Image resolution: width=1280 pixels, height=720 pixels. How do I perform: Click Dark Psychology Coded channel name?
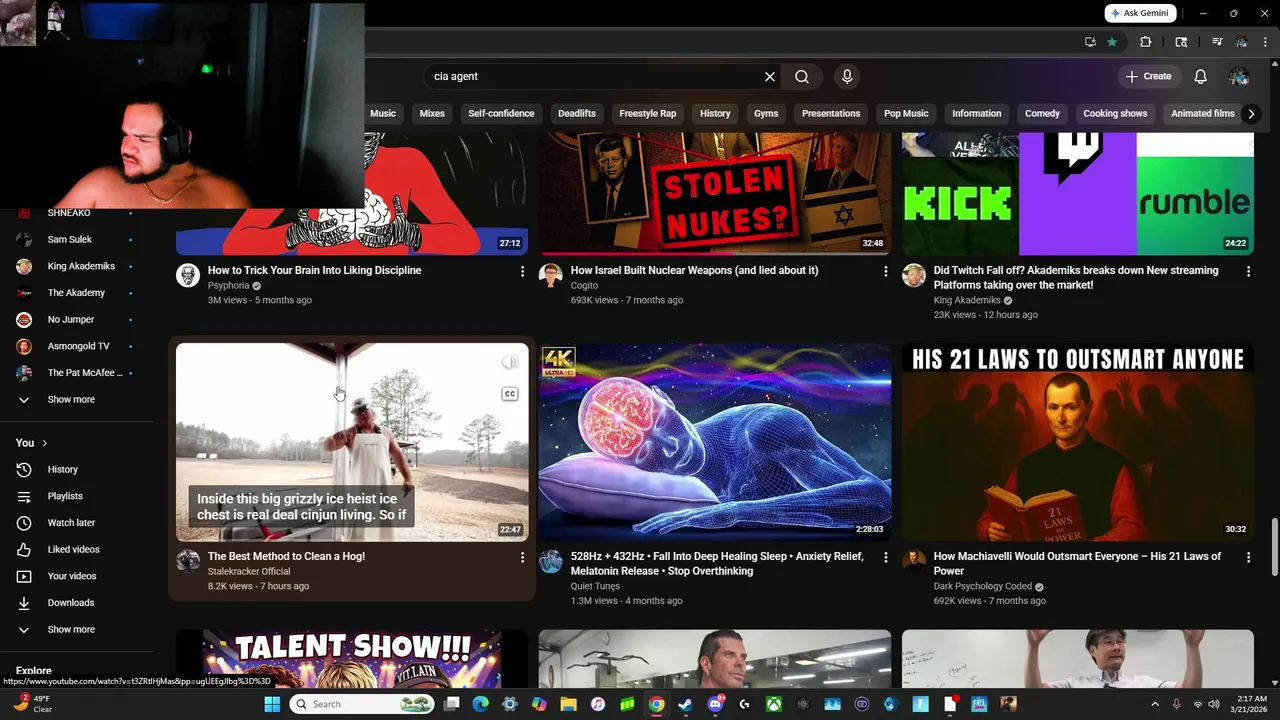(x=982, y=586)
